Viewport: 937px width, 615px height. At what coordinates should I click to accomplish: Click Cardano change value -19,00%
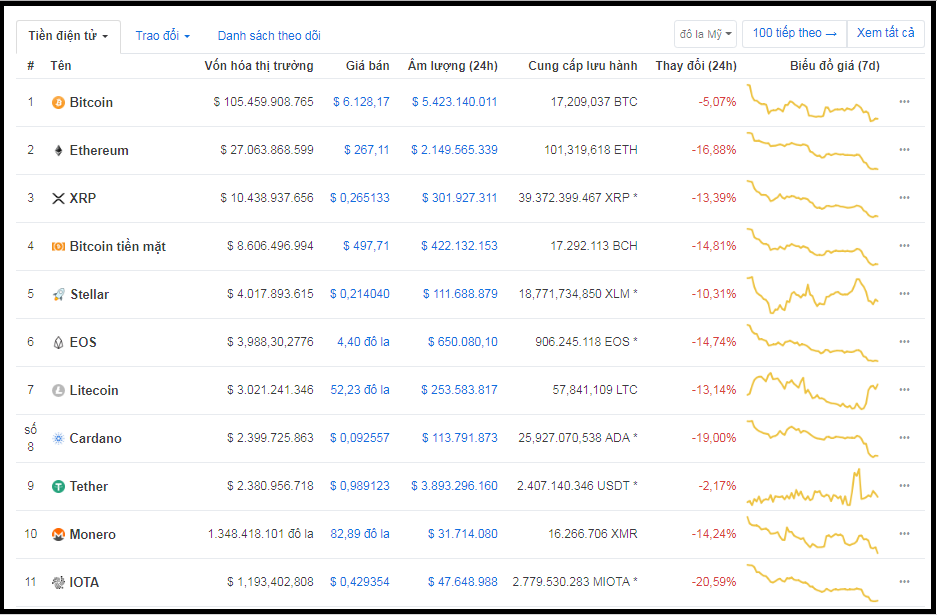[x=714, y=438]
